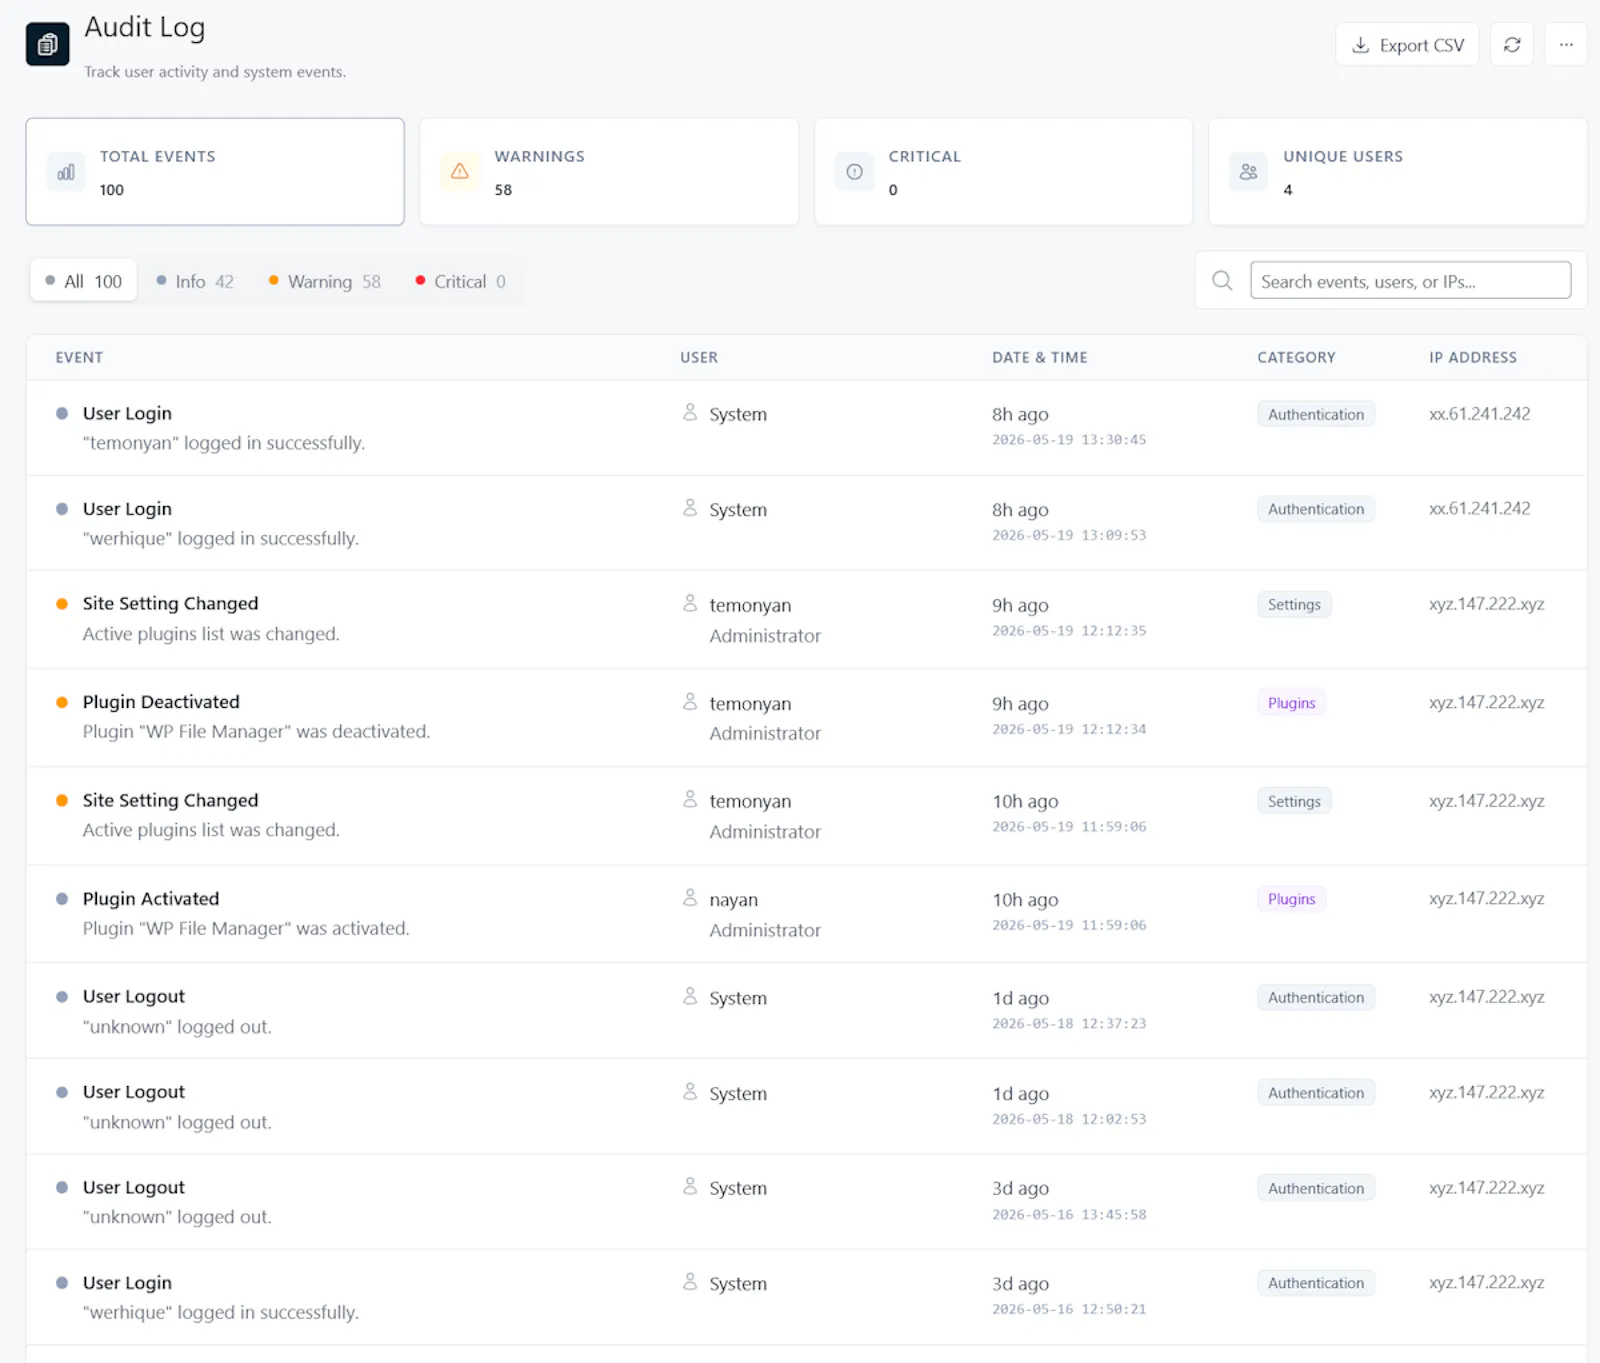The width and height of the screenshot is (1600, 1363).
Task: Click the Plugins badge in Plugin Activated row
Action: [1291, 899]
